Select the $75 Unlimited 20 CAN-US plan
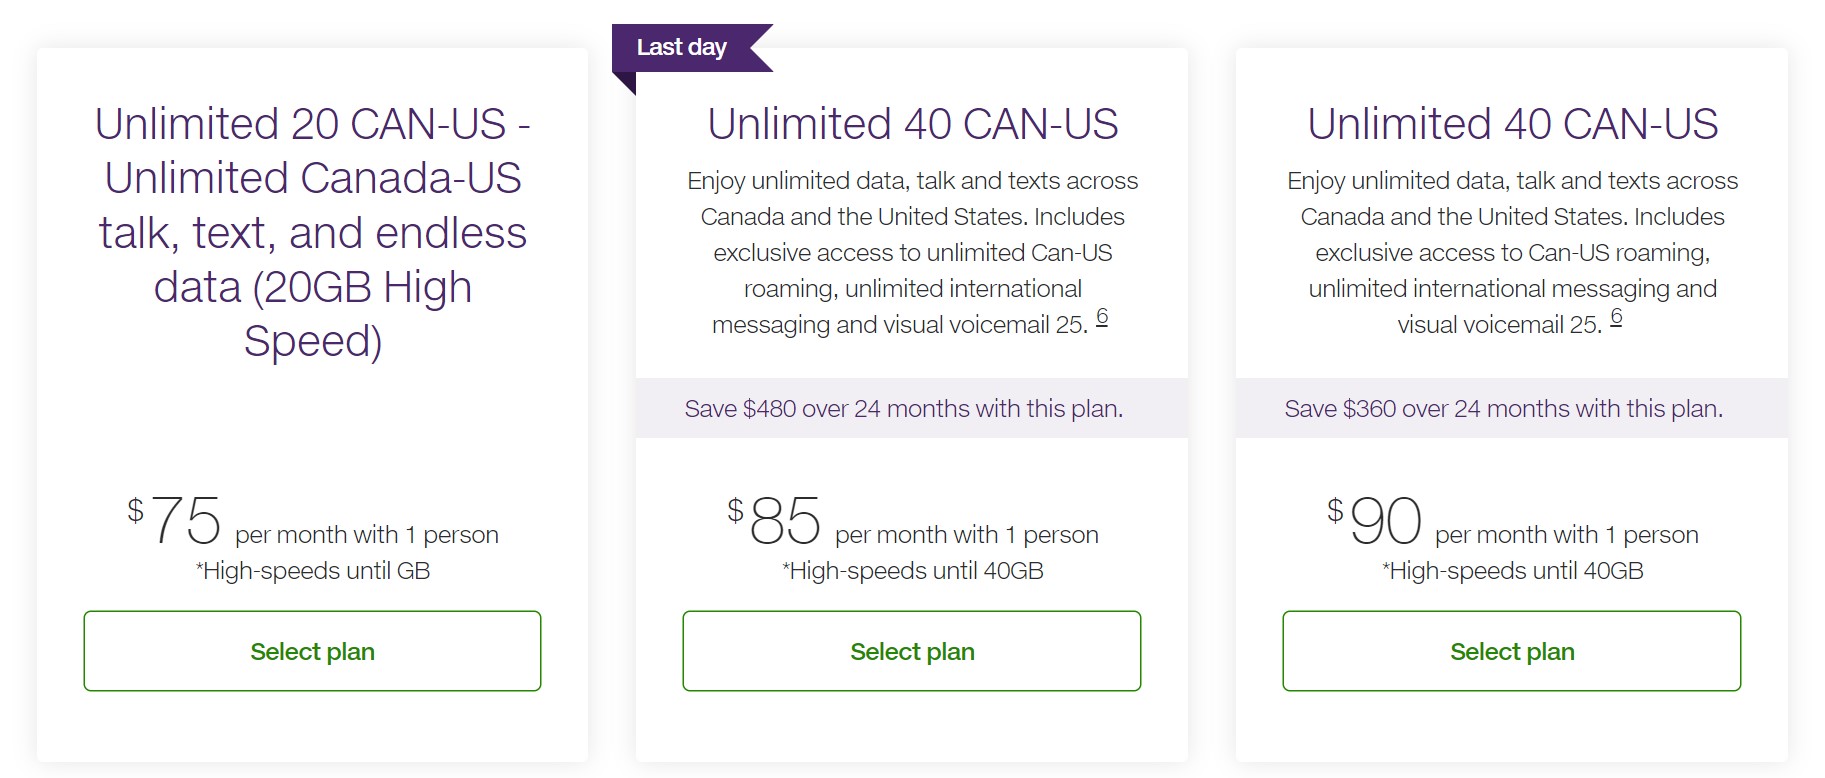This screenshot has width=1825, height=778. pyautogui.click(x=312, y=651)
